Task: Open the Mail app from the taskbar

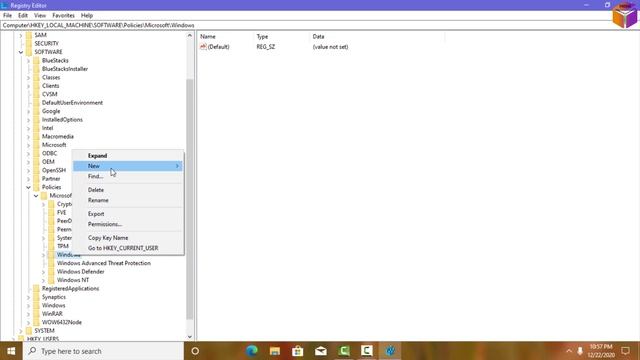Action: point(321,351)
